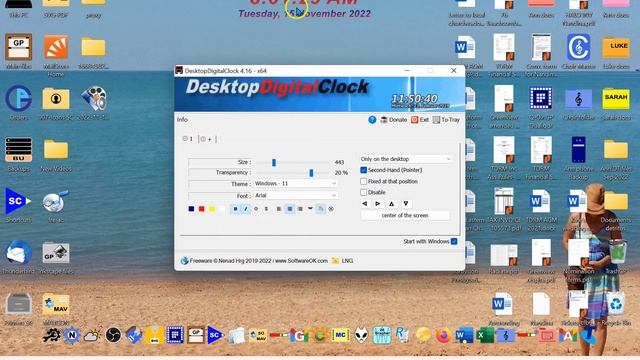The height and width of the screenshot is (360, 640).
Task: Select the right text alignment icon
Action: [x=300, y=209]
